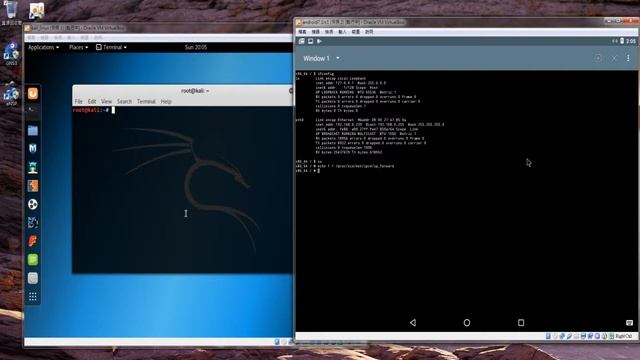Open Search menu in root@kali terminal
The image size is (640, 360).
(x=124, y=101)
